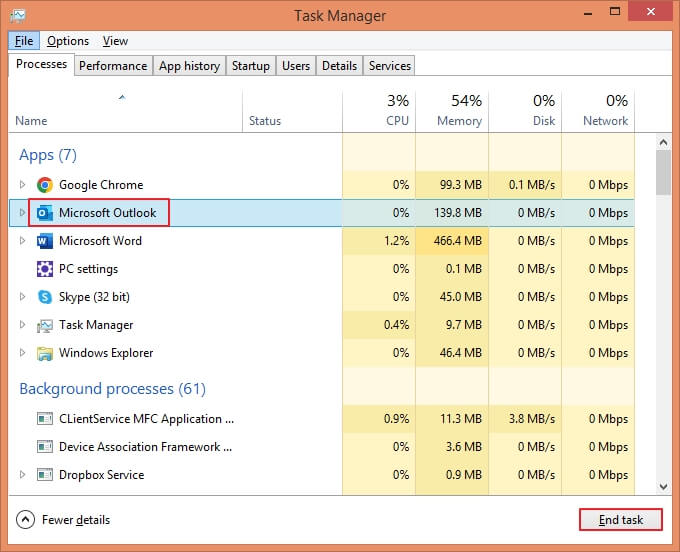The width and height of the screenshot is (680, 552).
Task: Click the Device Association Framework icon
Action: pyautogui.click(x=45, y=447)
